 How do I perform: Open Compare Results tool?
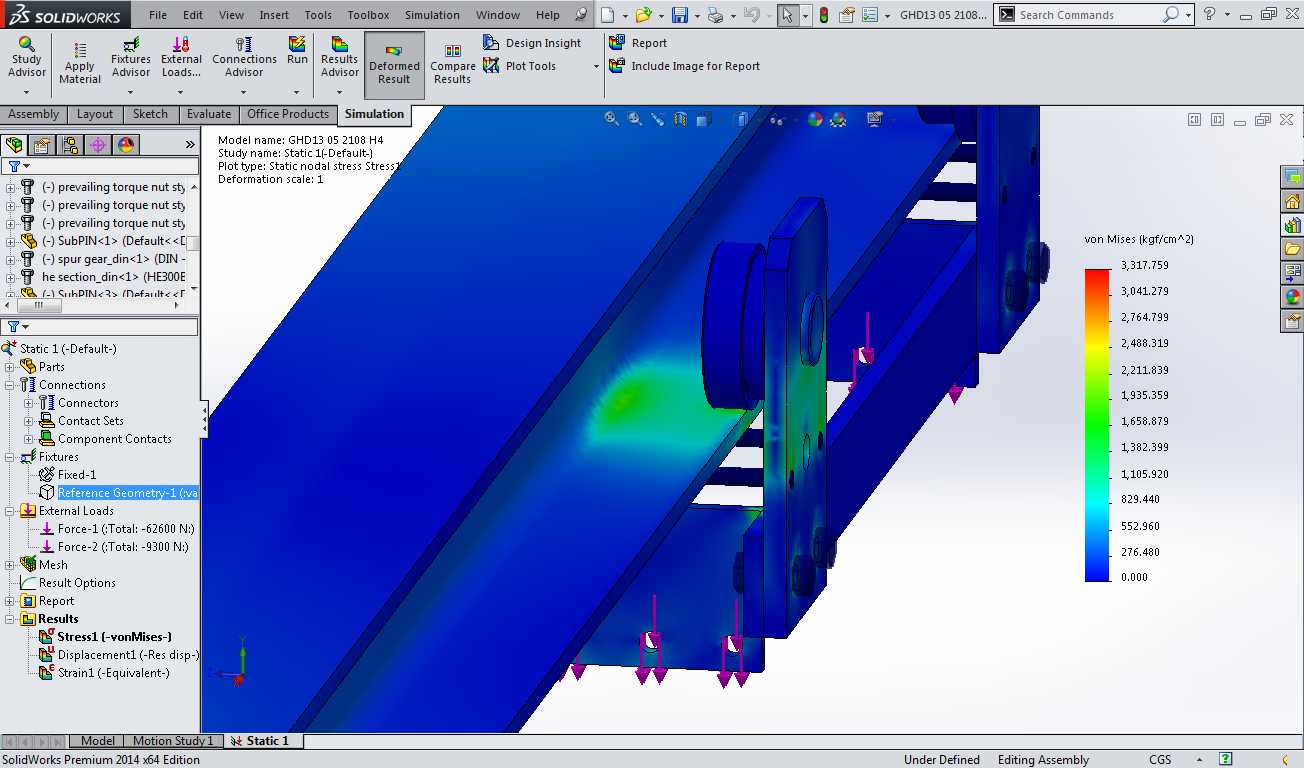452,65
